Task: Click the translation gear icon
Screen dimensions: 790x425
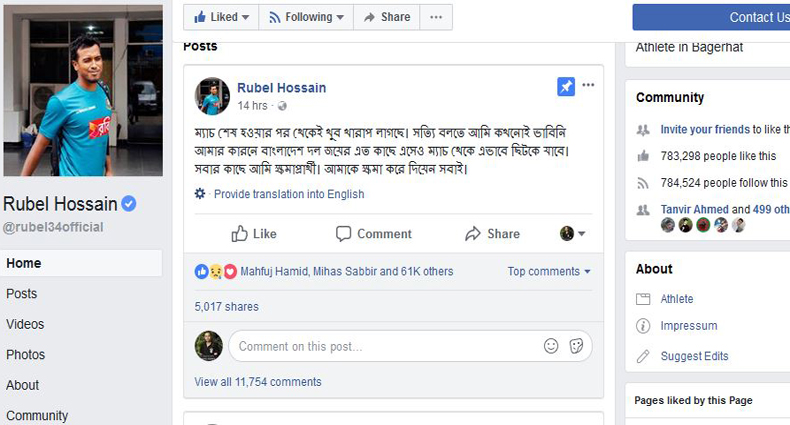Action: (x=200, y=194)
